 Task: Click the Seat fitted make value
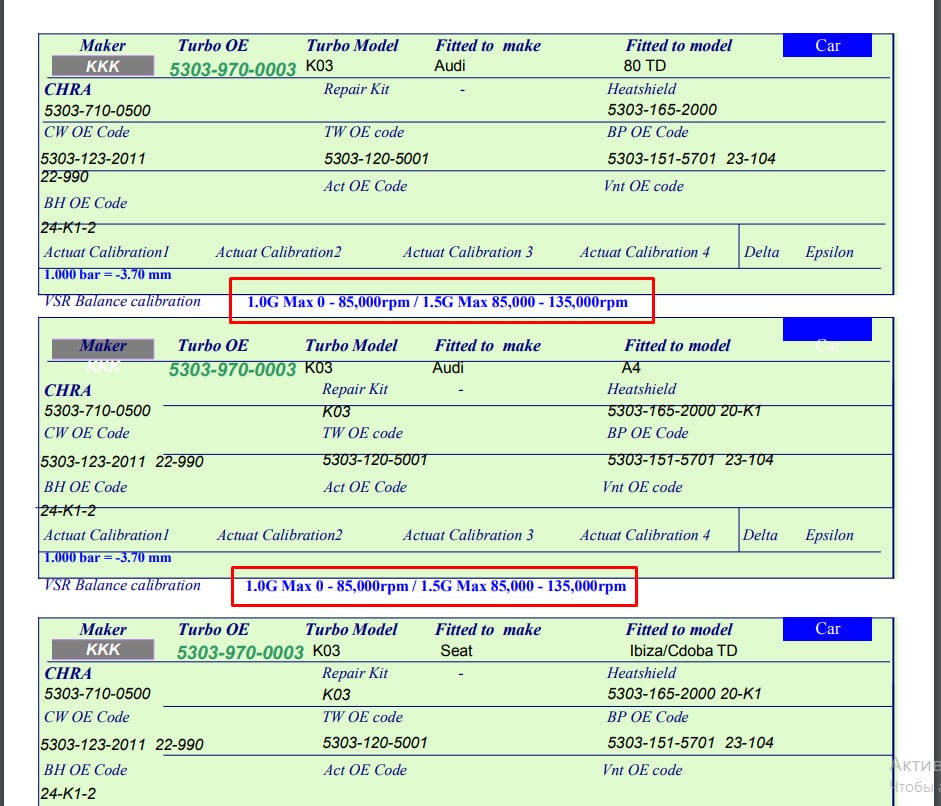(x=456, y=651)
